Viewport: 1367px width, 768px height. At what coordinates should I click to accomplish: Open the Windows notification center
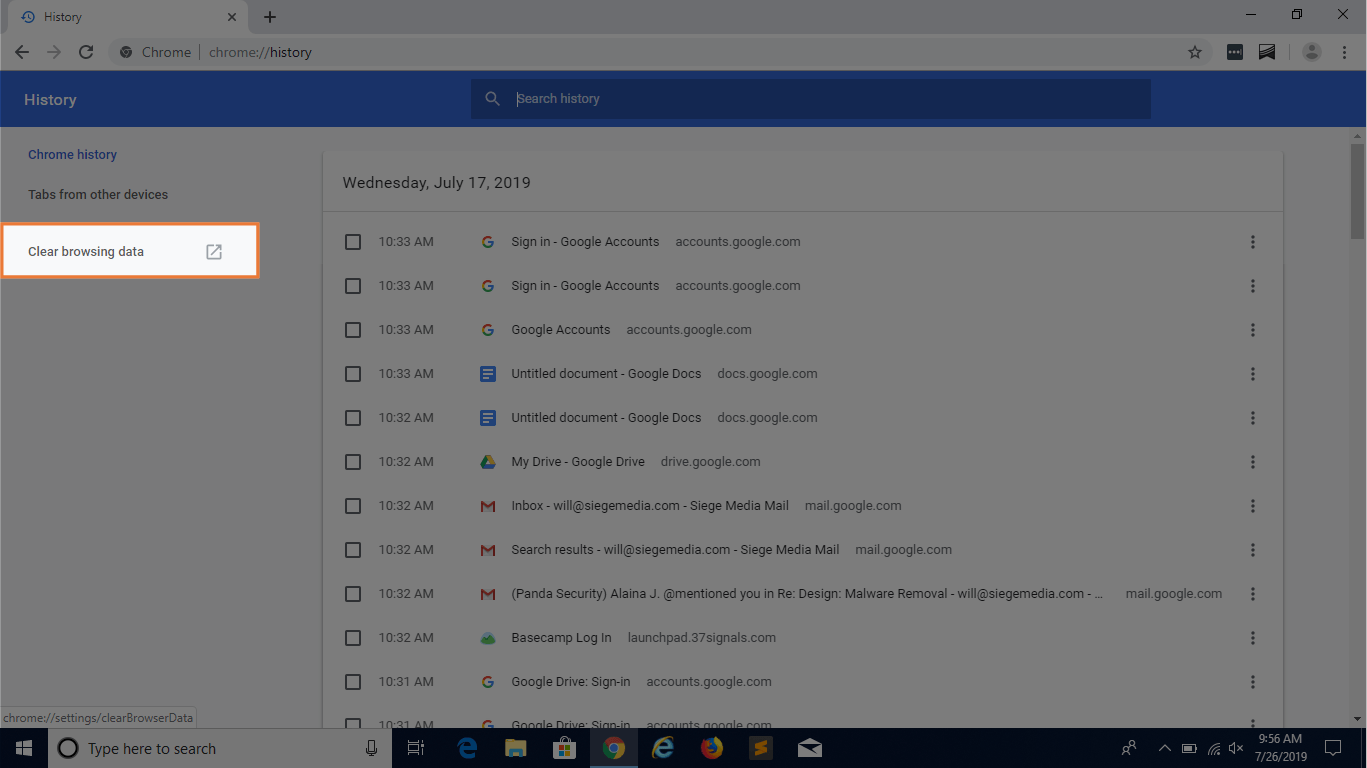tap(1332, 748)
